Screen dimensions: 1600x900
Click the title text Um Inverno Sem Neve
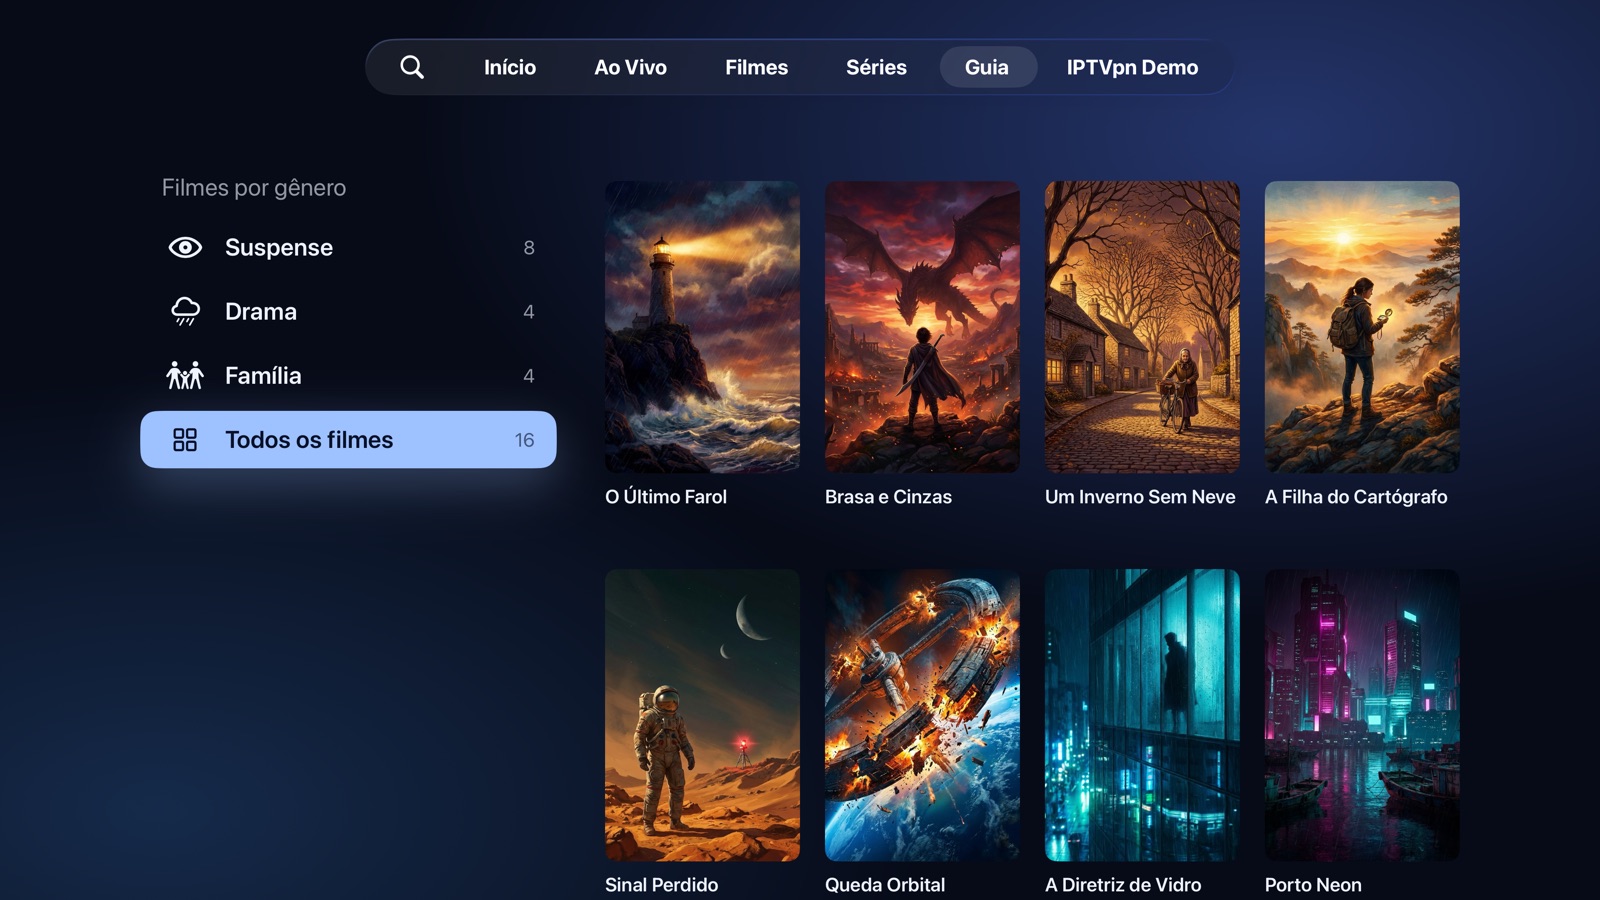(1140, 497)
